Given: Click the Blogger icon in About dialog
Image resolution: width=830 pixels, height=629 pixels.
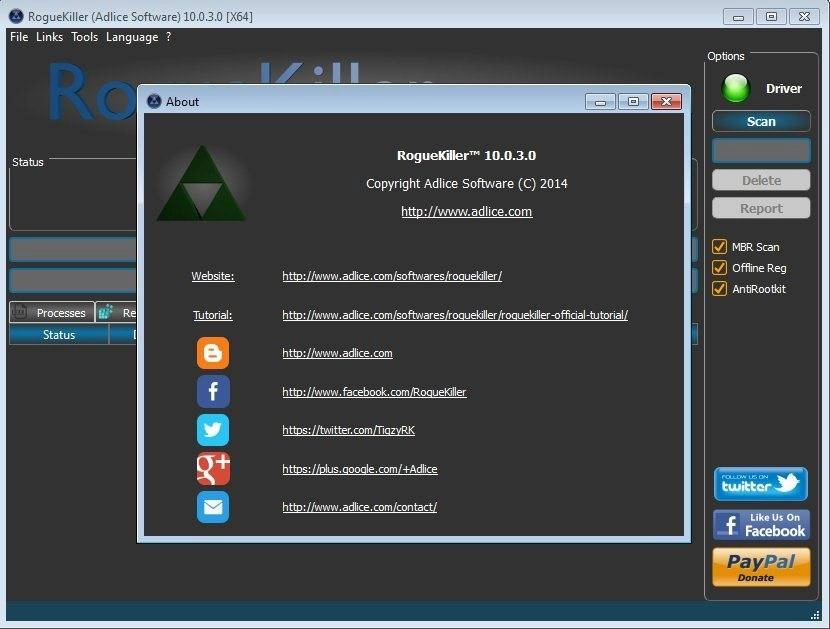Looking at the screenshot, I should tap(213, 353).
